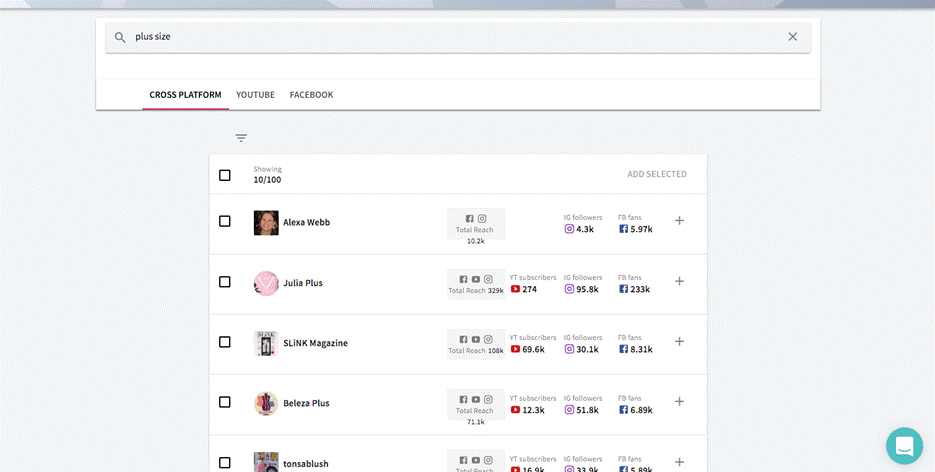Open the filter options icon
Image resolution: width=935 pixels, height=472 pixels.
click(x=241, y=138)
